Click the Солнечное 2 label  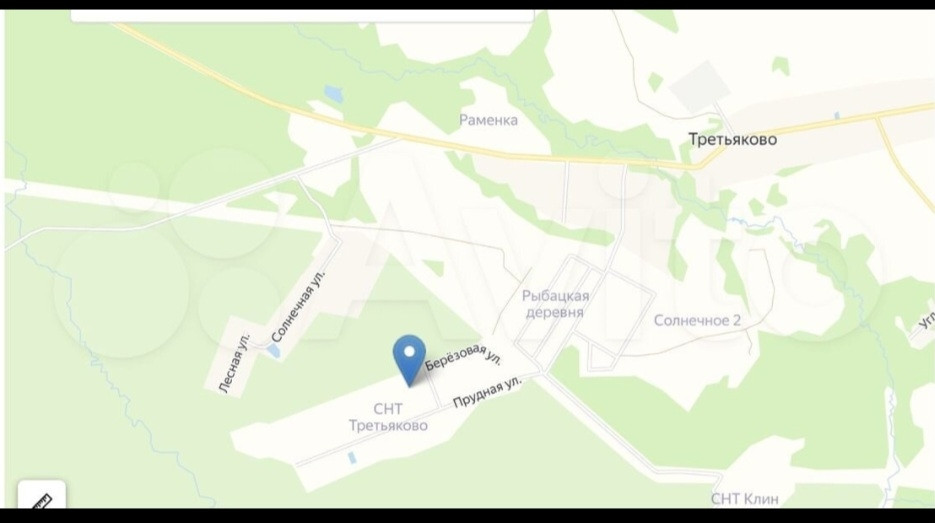[697, 320]
